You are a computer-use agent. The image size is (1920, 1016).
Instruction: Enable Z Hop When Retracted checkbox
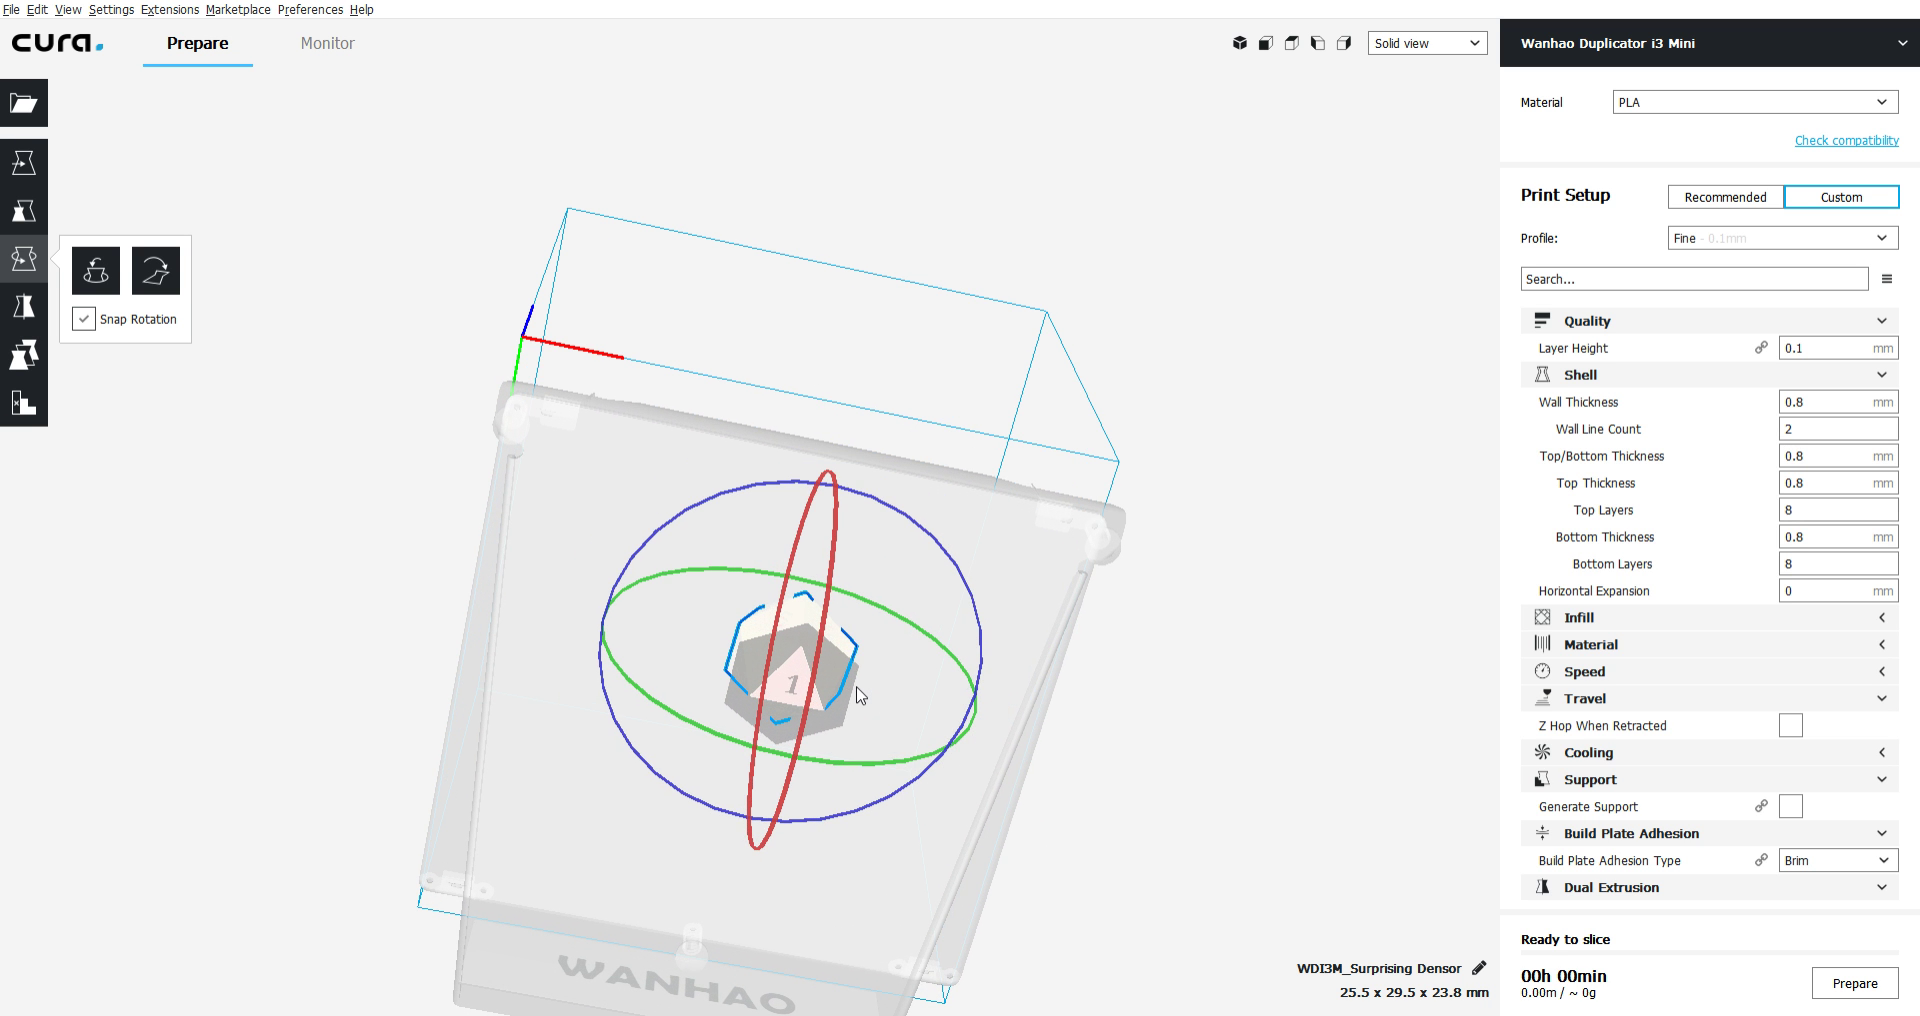coord(1791,726)
